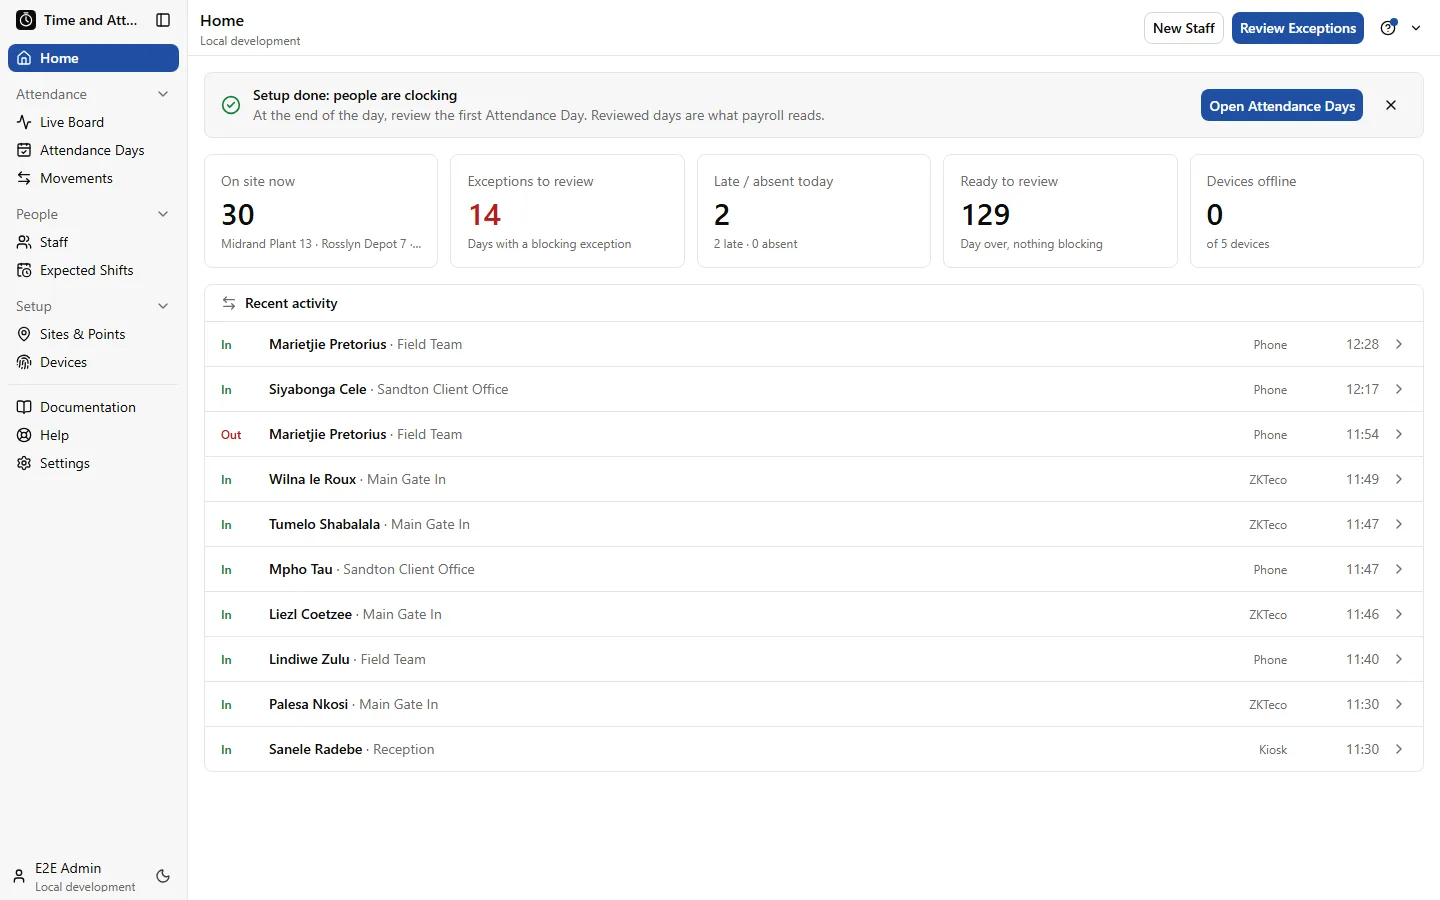Collapse the People sidebar section
The width and height of the screenshot is (1440, 900).
[x=163, y=214]
